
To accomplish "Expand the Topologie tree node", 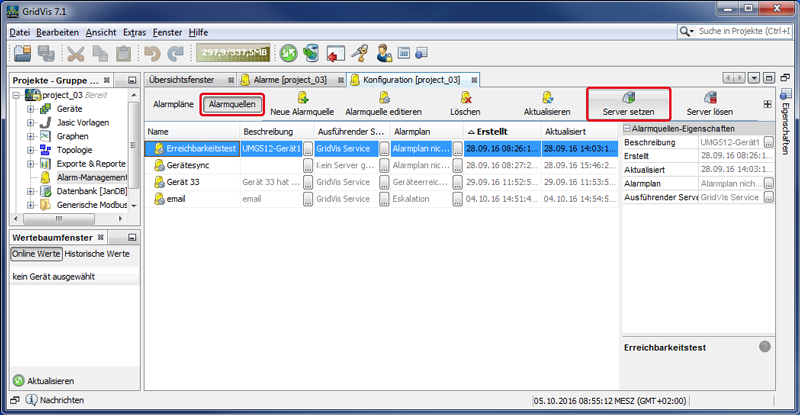I will pyautogui.click(x=31, y=150).
